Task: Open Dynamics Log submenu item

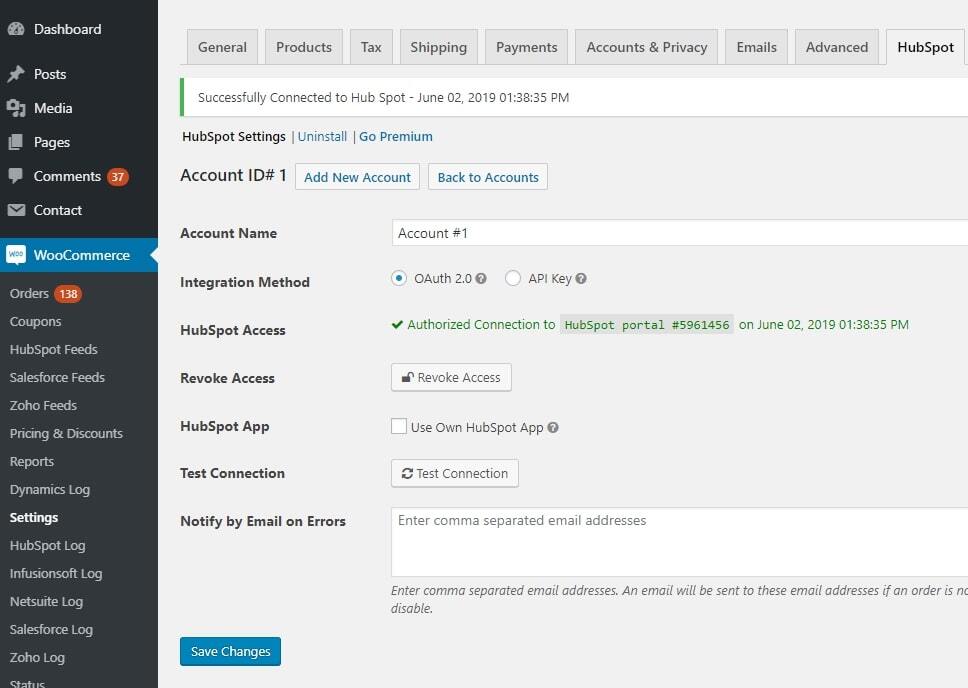Action: coord(50,490)
